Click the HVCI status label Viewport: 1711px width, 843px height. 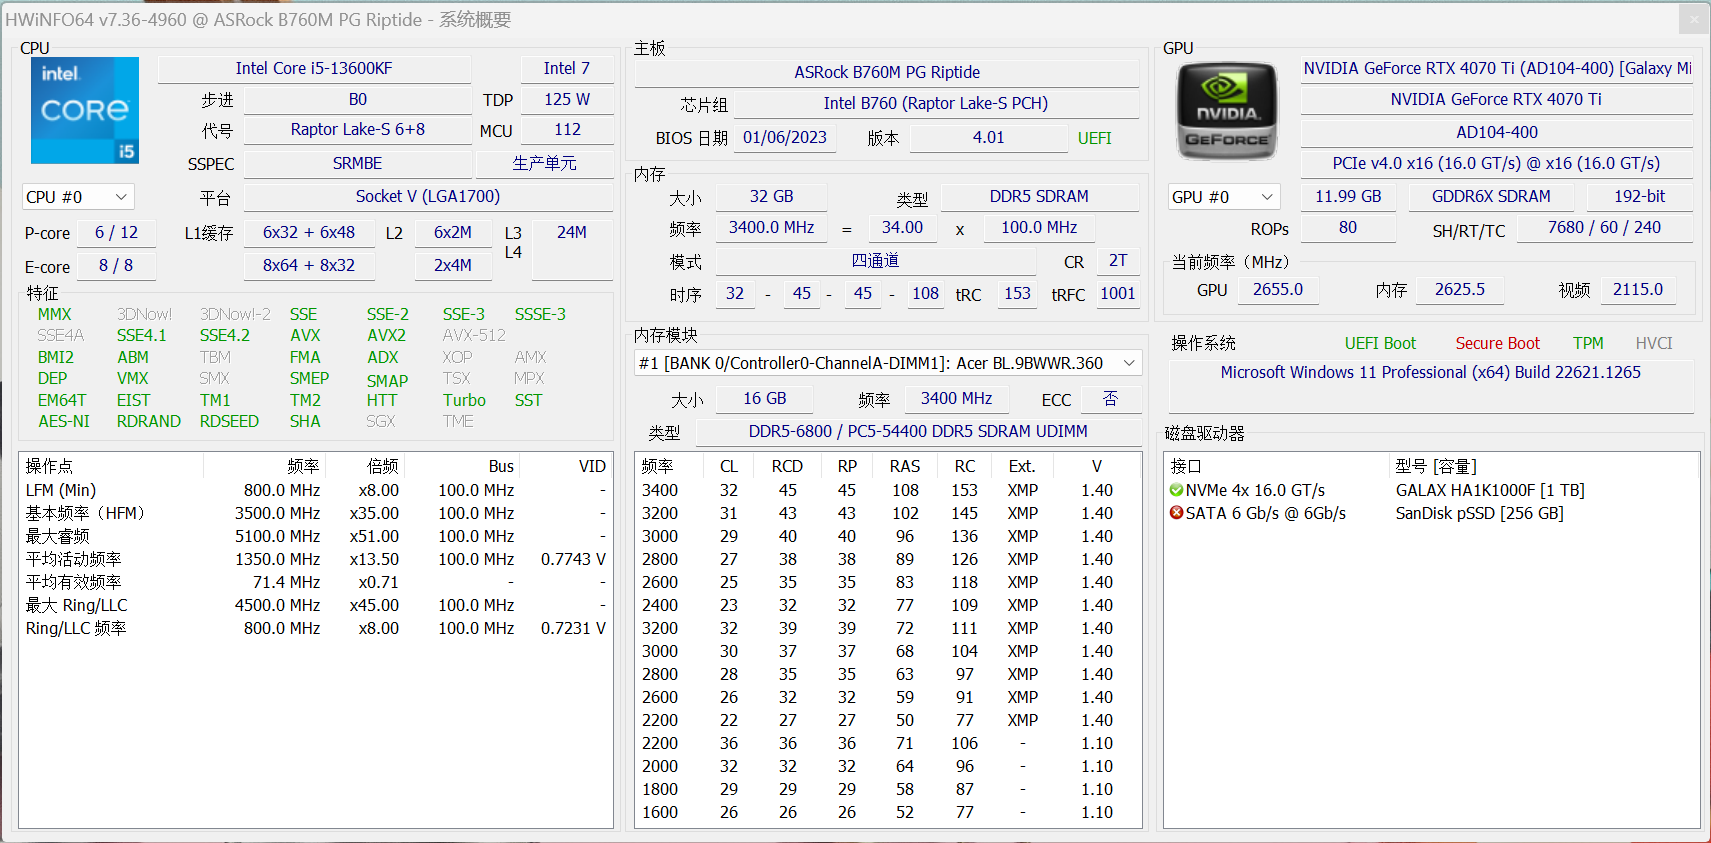click(x=1654, y=343)
